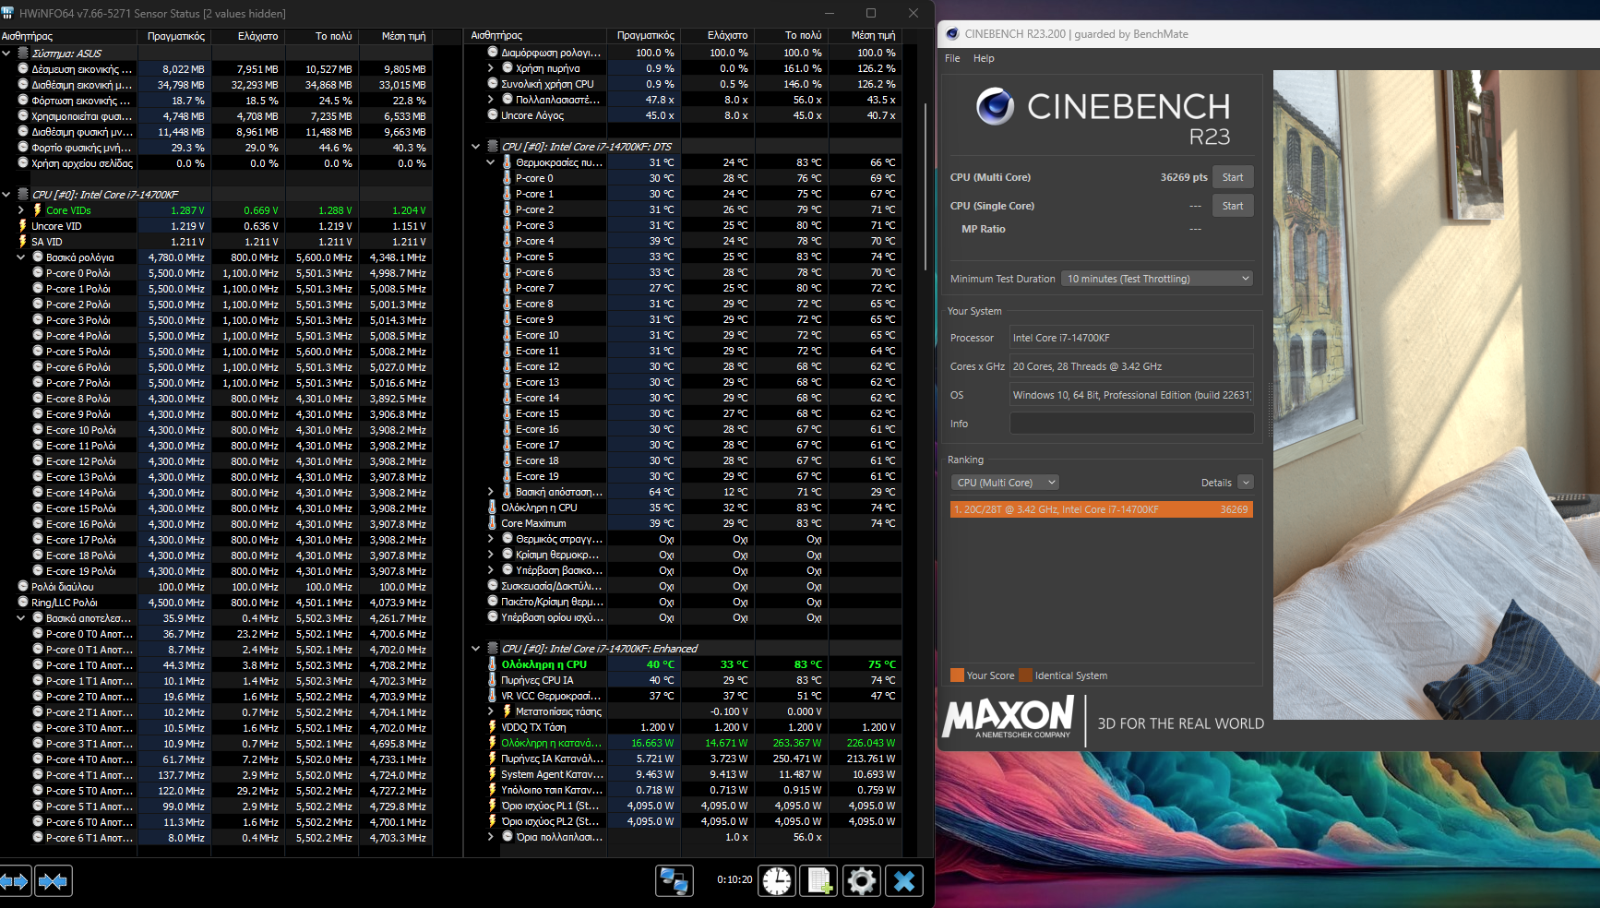The image size is (1600, 908).
Task: Click the P-core 0 thermometer icon
Action: [507, 178]
